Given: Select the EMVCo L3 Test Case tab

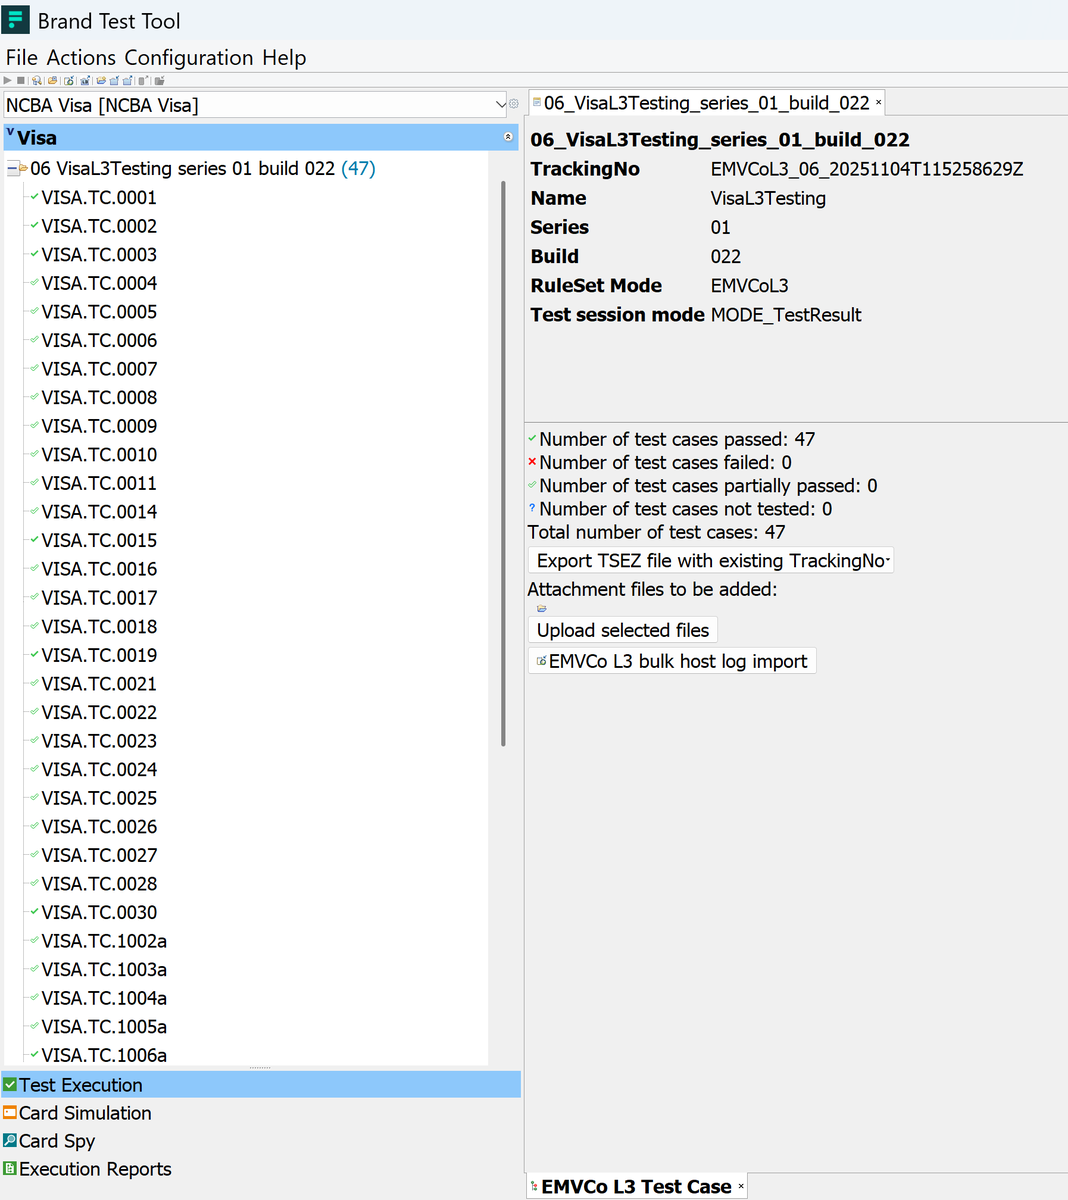Looking at the screenshot, I should tap(636, 1186).
